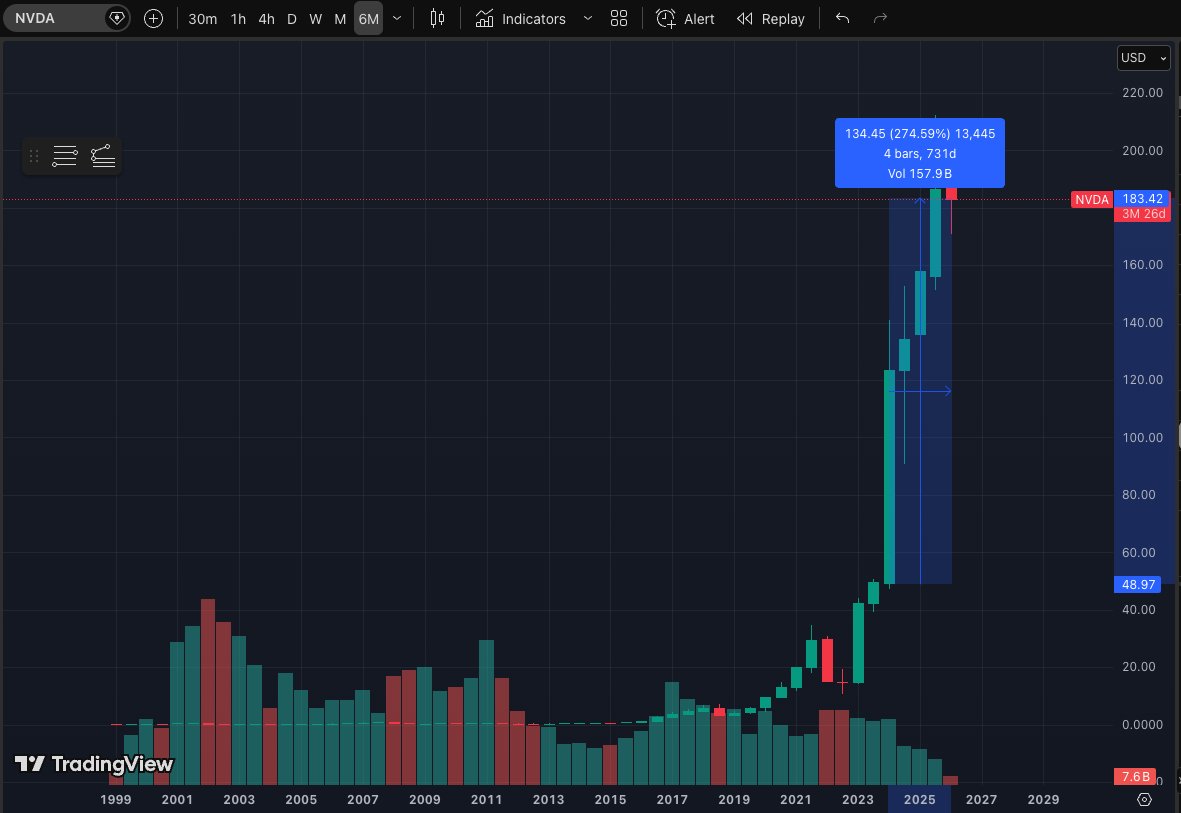1181x813 pixels.
Task: Select the candlestick chart type icon
Action: point(437,18)
